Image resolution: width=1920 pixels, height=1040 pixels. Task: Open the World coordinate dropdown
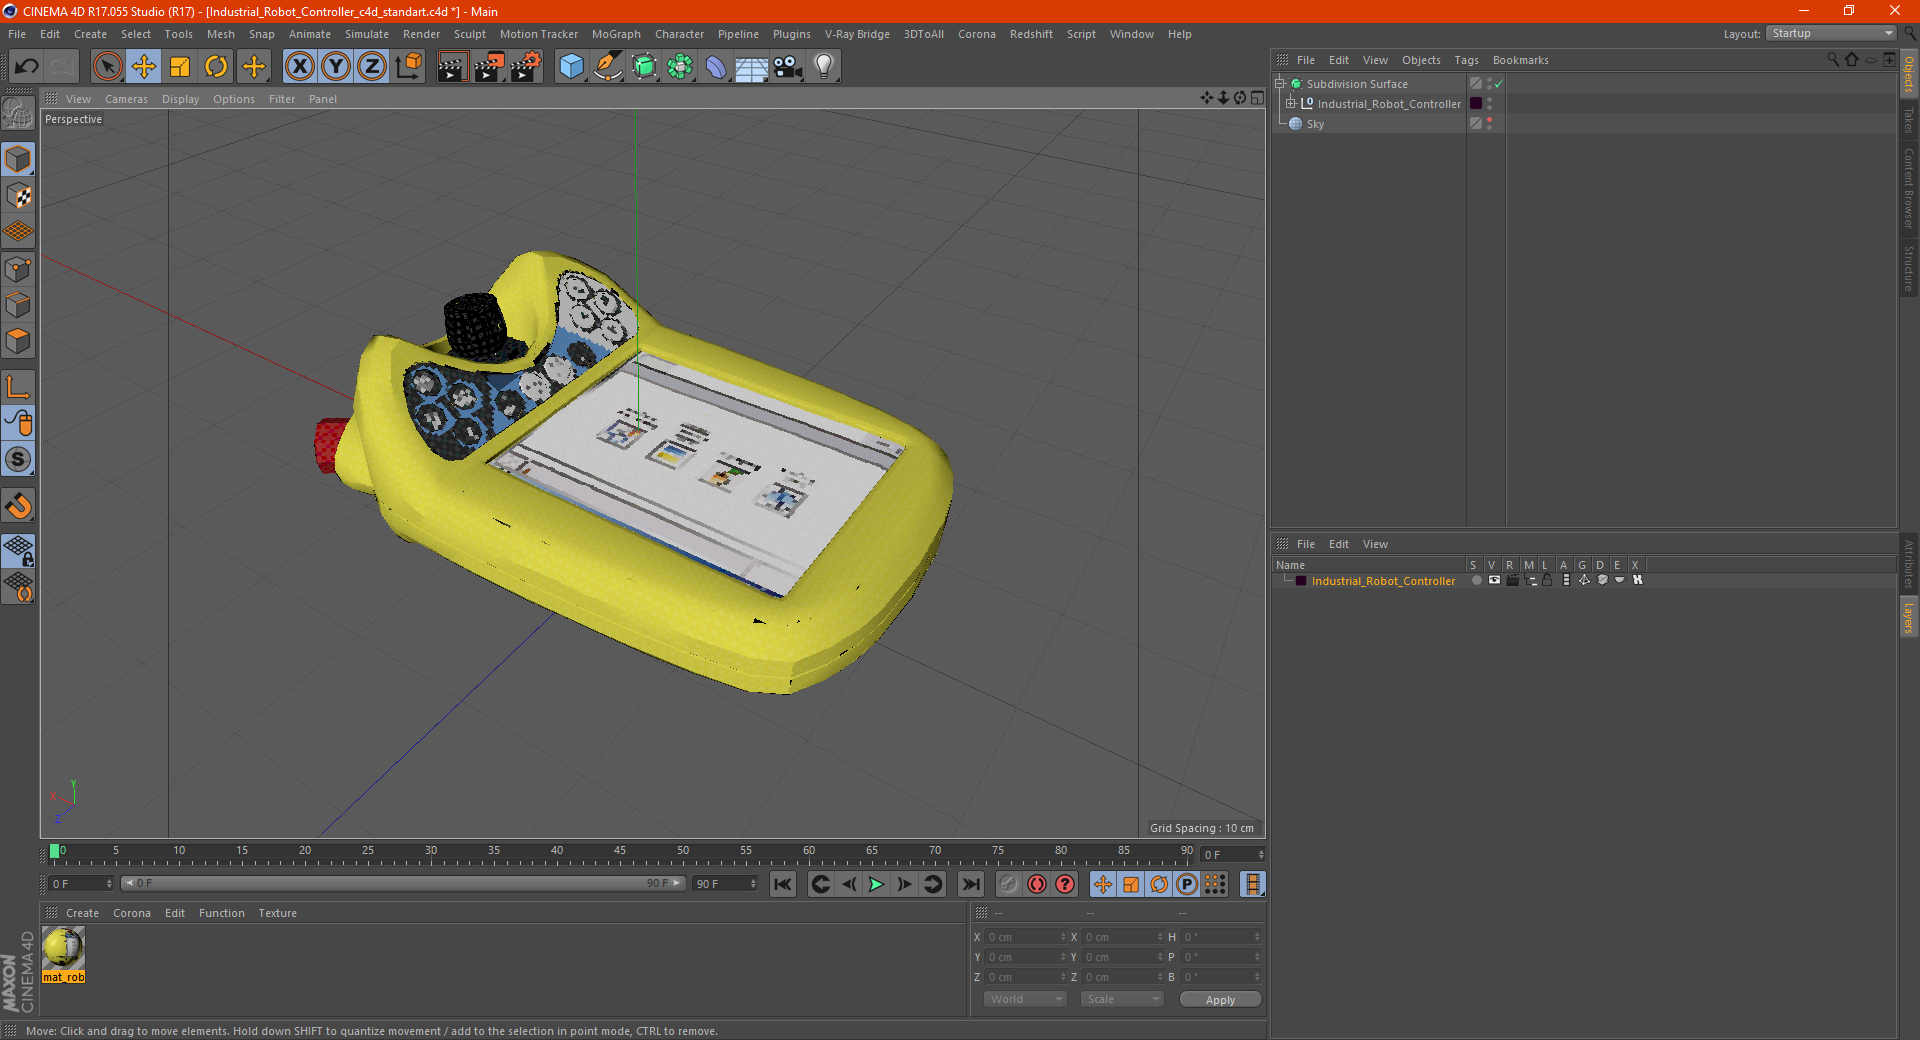(x=1025, y=999)
